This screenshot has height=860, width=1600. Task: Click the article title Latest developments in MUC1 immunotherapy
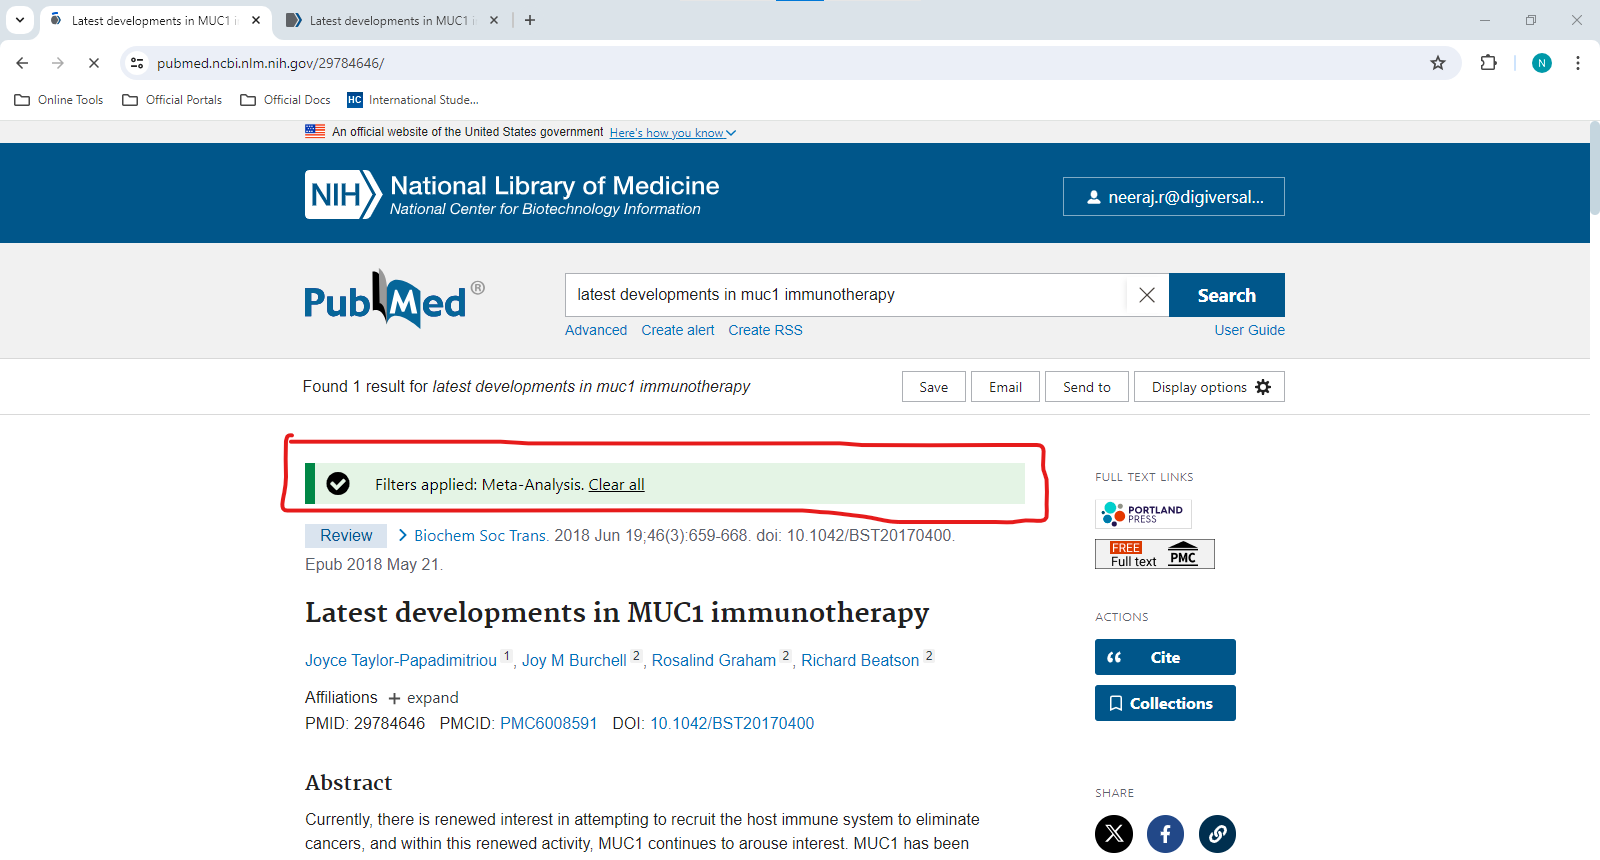tap(617, 612)
